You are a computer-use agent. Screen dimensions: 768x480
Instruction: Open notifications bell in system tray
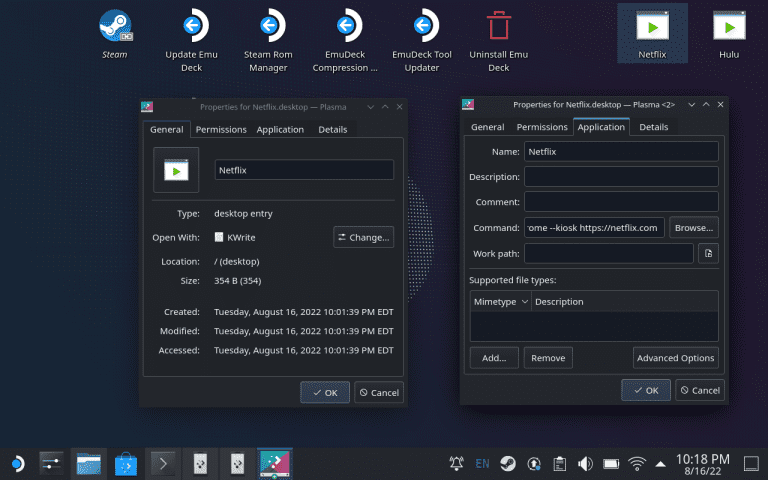point(456,463)
